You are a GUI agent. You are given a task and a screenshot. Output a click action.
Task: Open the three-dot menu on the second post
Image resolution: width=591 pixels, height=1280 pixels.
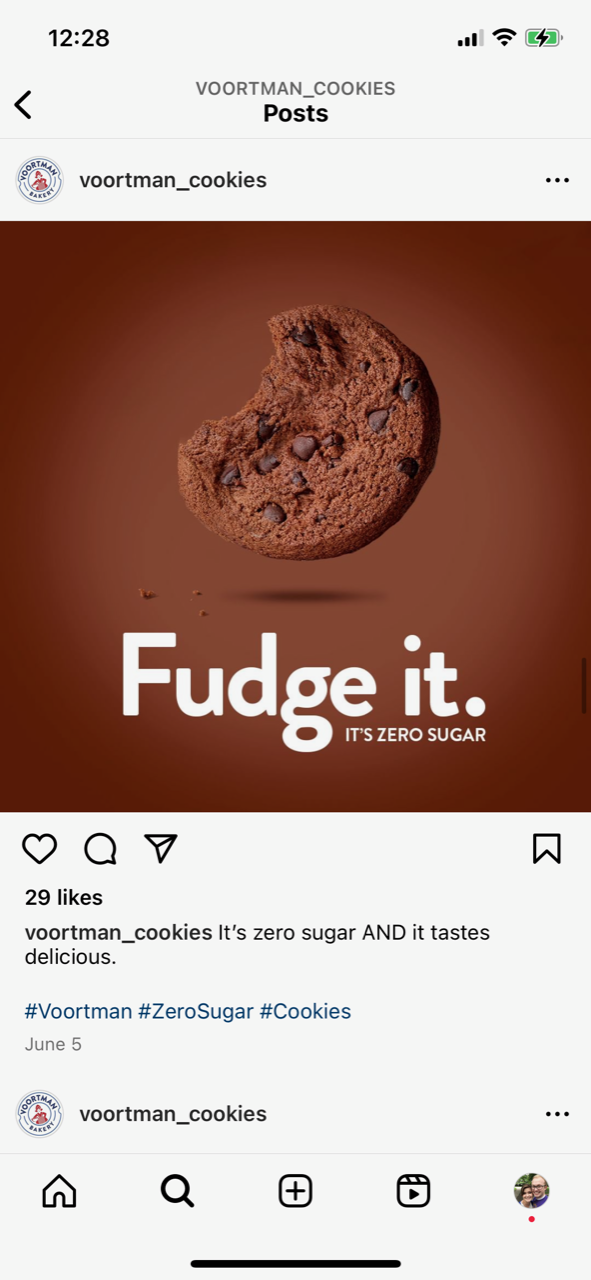coord(557,1114)
